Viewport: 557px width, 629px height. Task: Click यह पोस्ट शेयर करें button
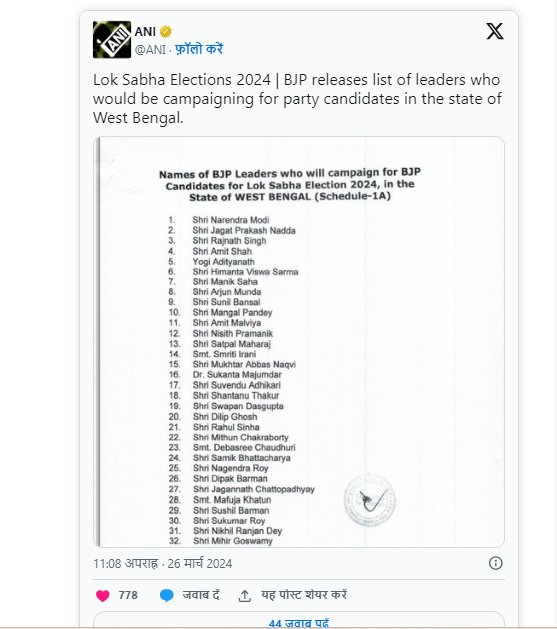click(x=304, y=595)
